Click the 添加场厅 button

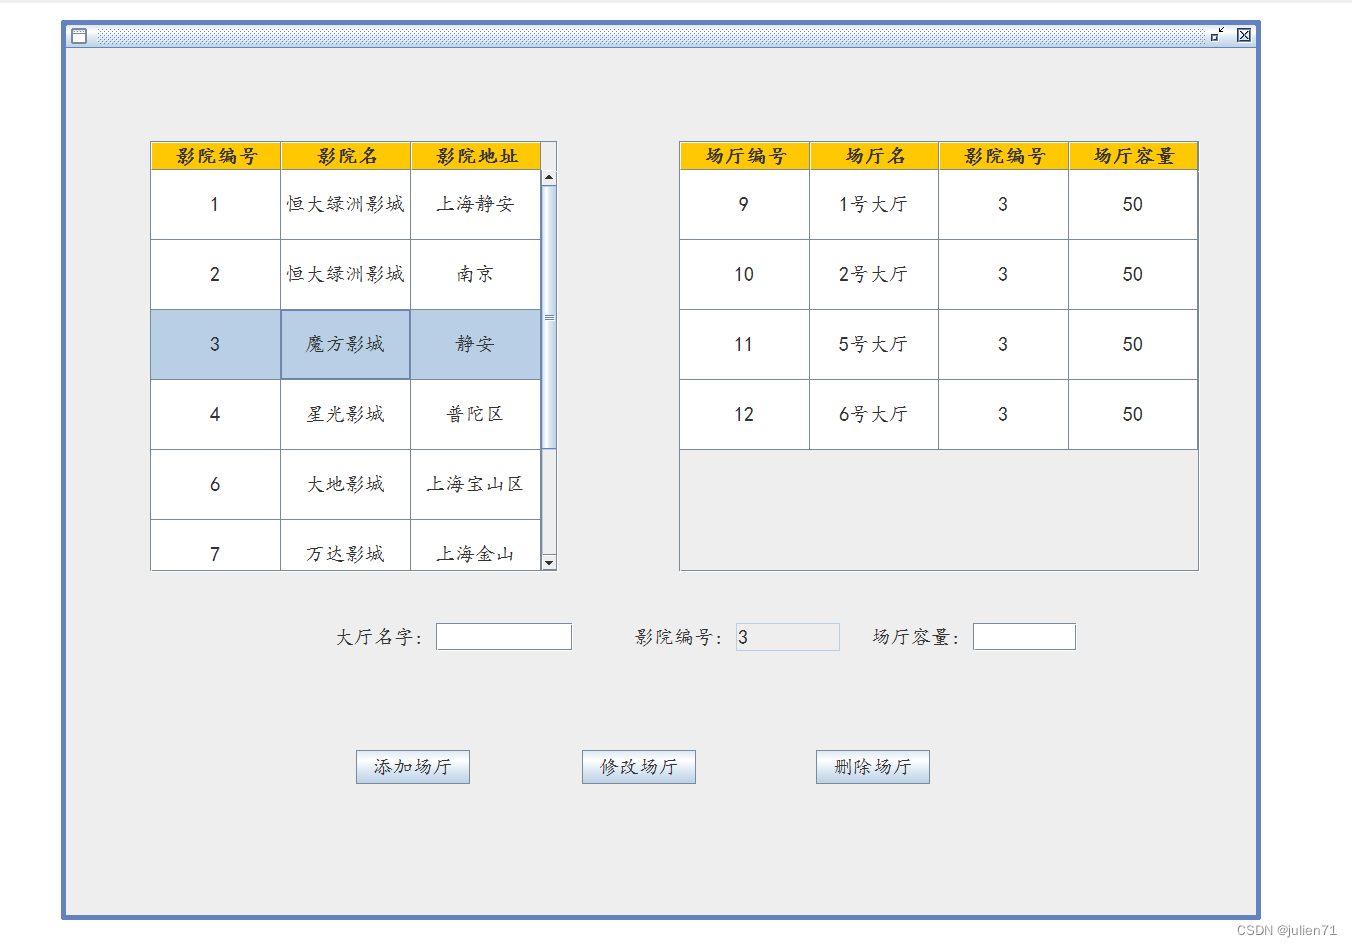413,767
